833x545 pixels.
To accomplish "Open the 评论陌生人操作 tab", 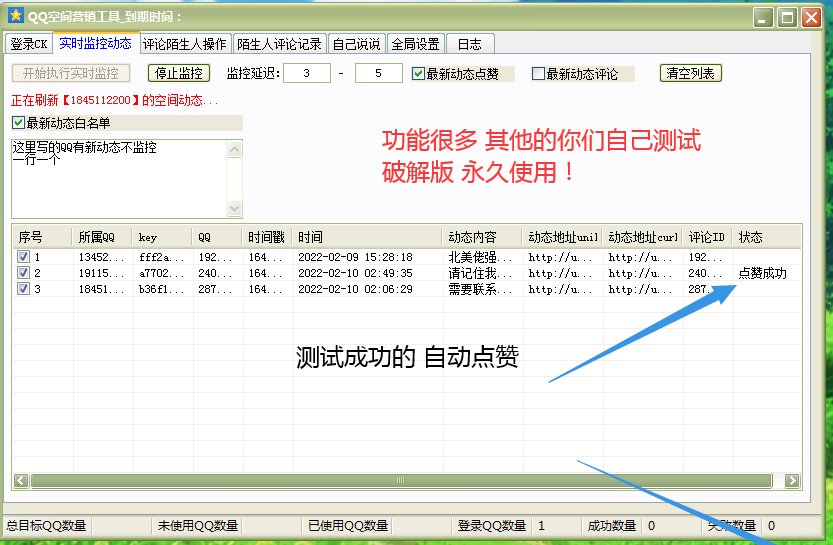I will (x=185, y=44).
